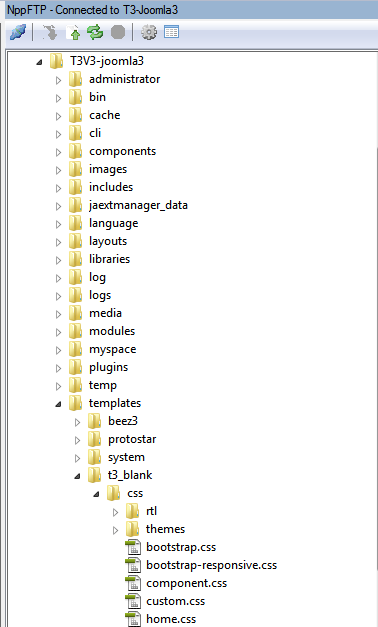Viewport: 378px width, 627px height.
Task: Click the T3V3-joomla3 root folder icon
Action: [56, 61]
